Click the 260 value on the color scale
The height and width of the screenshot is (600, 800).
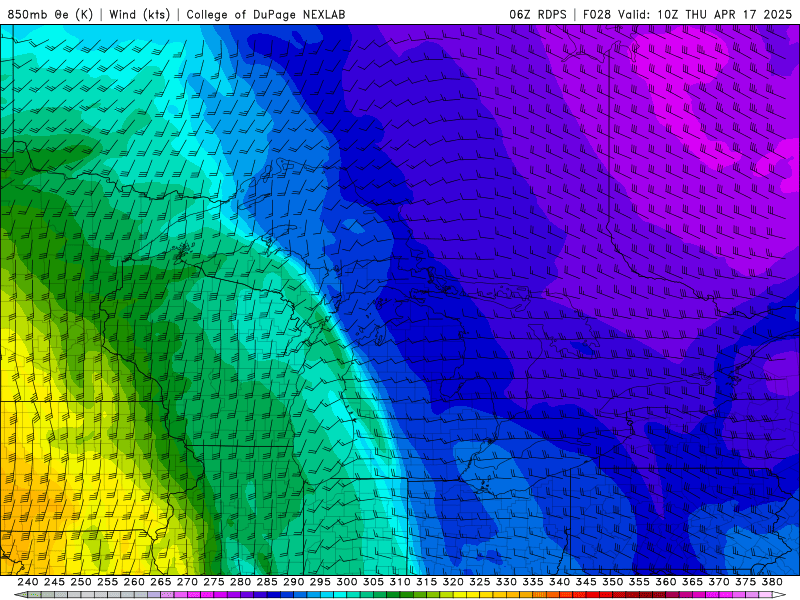[134, 582]
